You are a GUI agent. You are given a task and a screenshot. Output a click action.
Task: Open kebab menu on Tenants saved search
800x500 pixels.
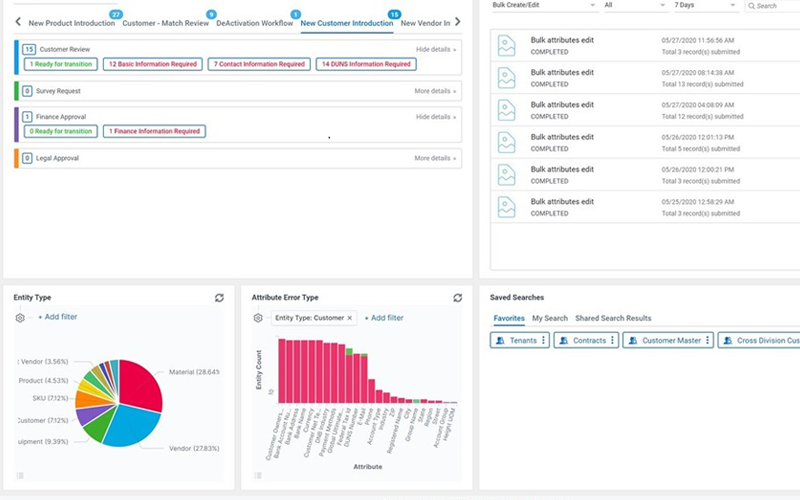(x=544, y=341)
